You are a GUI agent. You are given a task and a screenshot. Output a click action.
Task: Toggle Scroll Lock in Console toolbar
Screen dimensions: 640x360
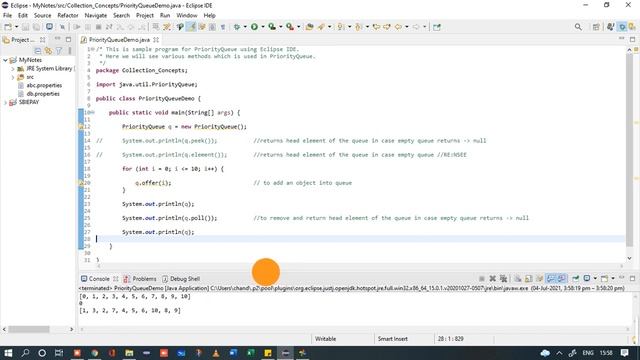(x=529, y=278)
